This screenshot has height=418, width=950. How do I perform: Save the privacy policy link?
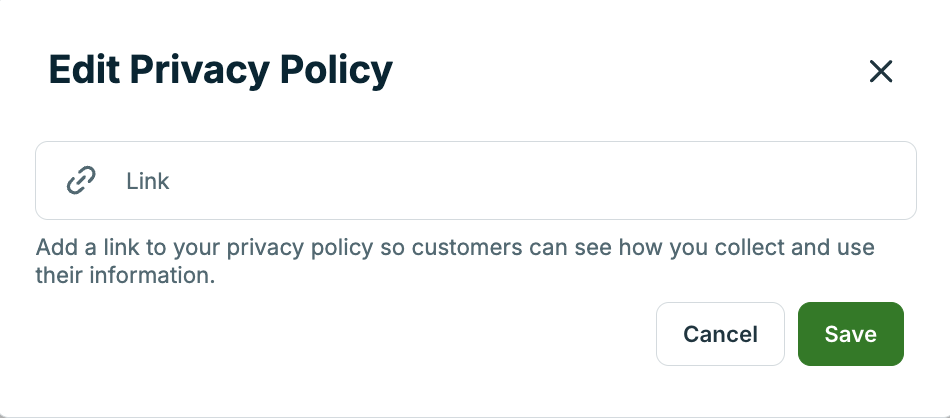[x=850, y=334]
